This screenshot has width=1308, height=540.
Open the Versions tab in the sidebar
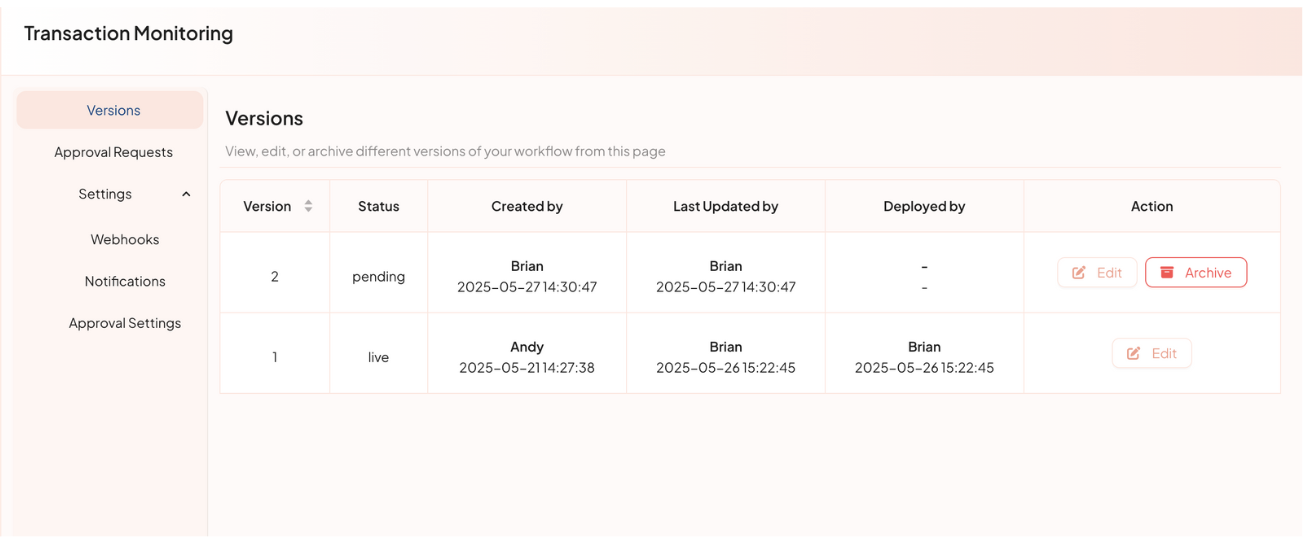[x=113, y=110]
